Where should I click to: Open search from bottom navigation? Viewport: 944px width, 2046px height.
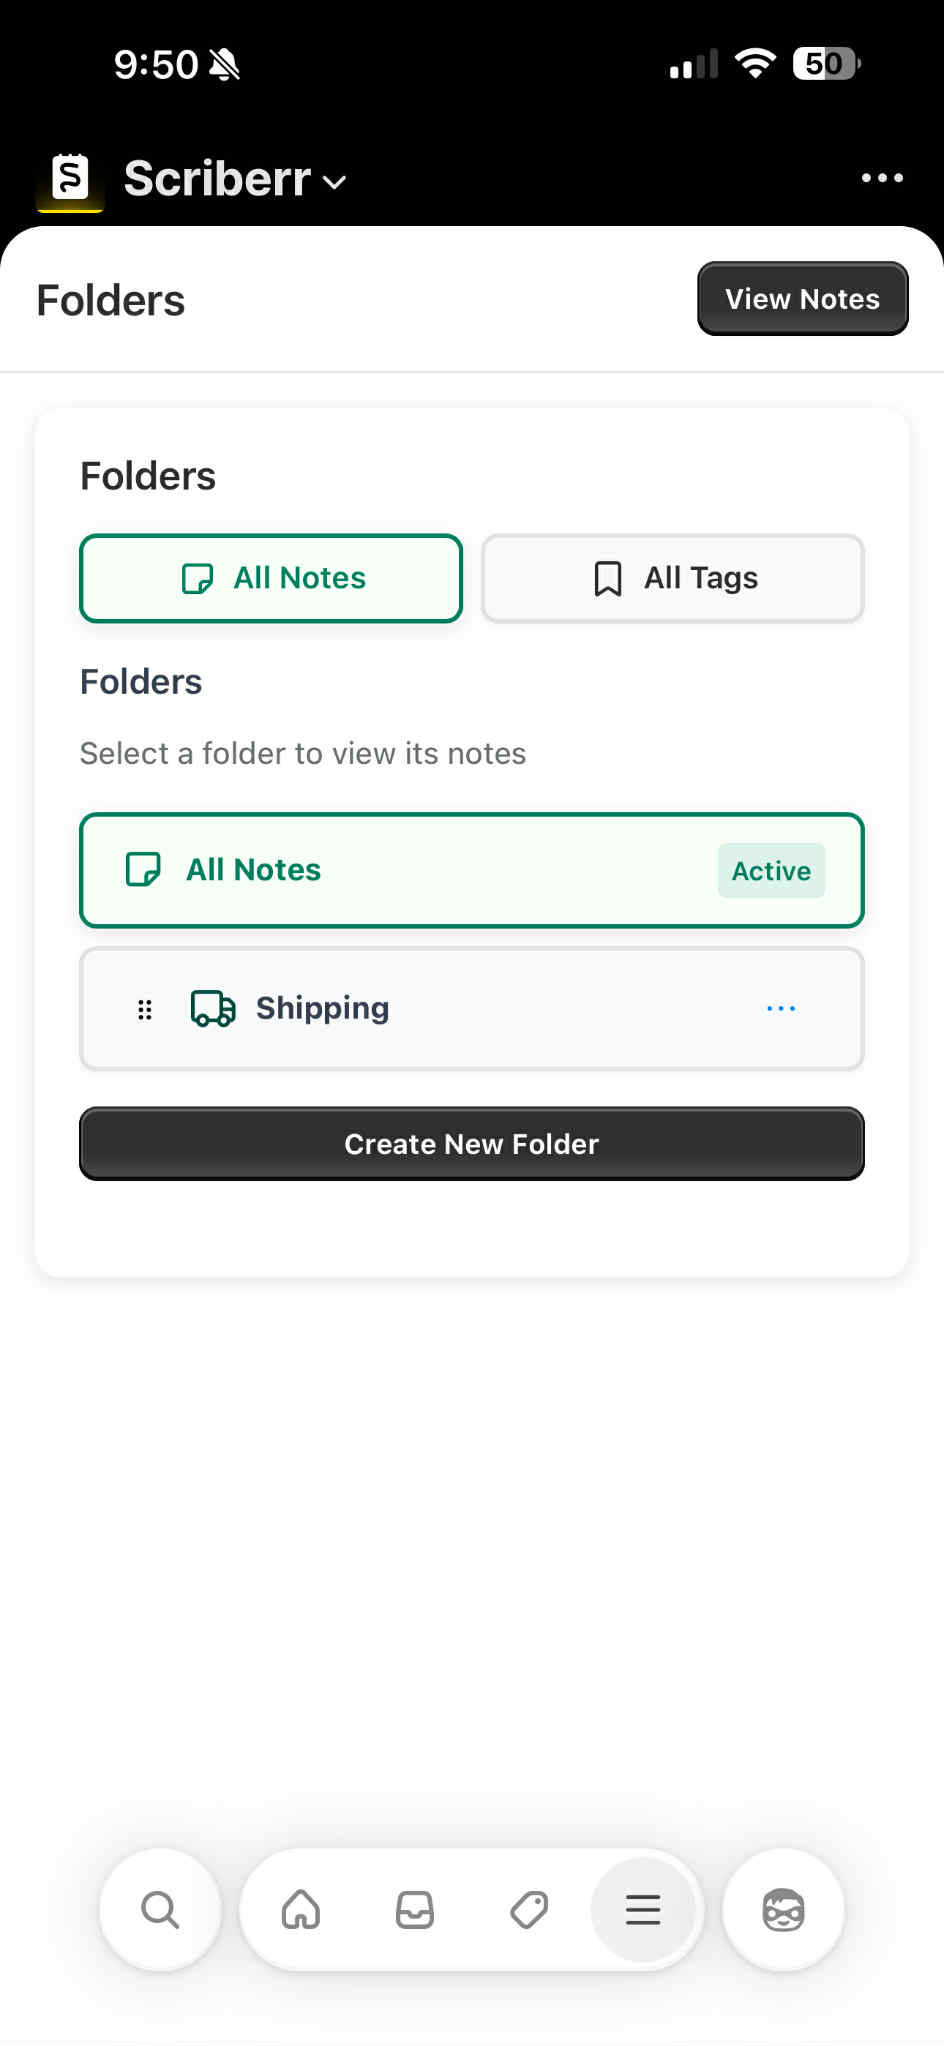tap(160, 1910)
